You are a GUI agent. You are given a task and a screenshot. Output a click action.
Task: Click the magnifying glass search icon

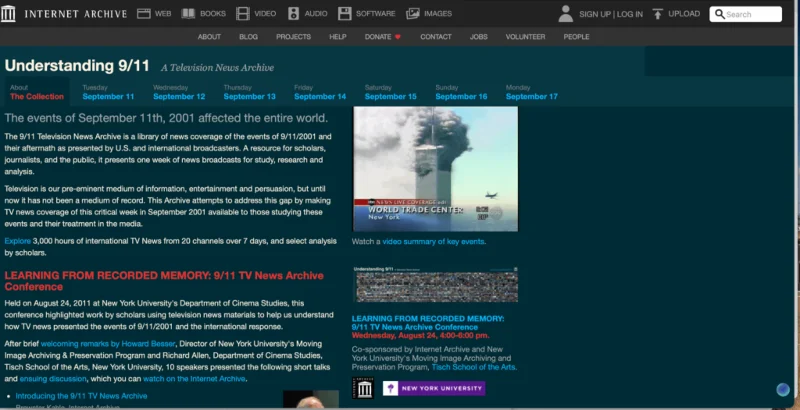[x=720, y=14]
